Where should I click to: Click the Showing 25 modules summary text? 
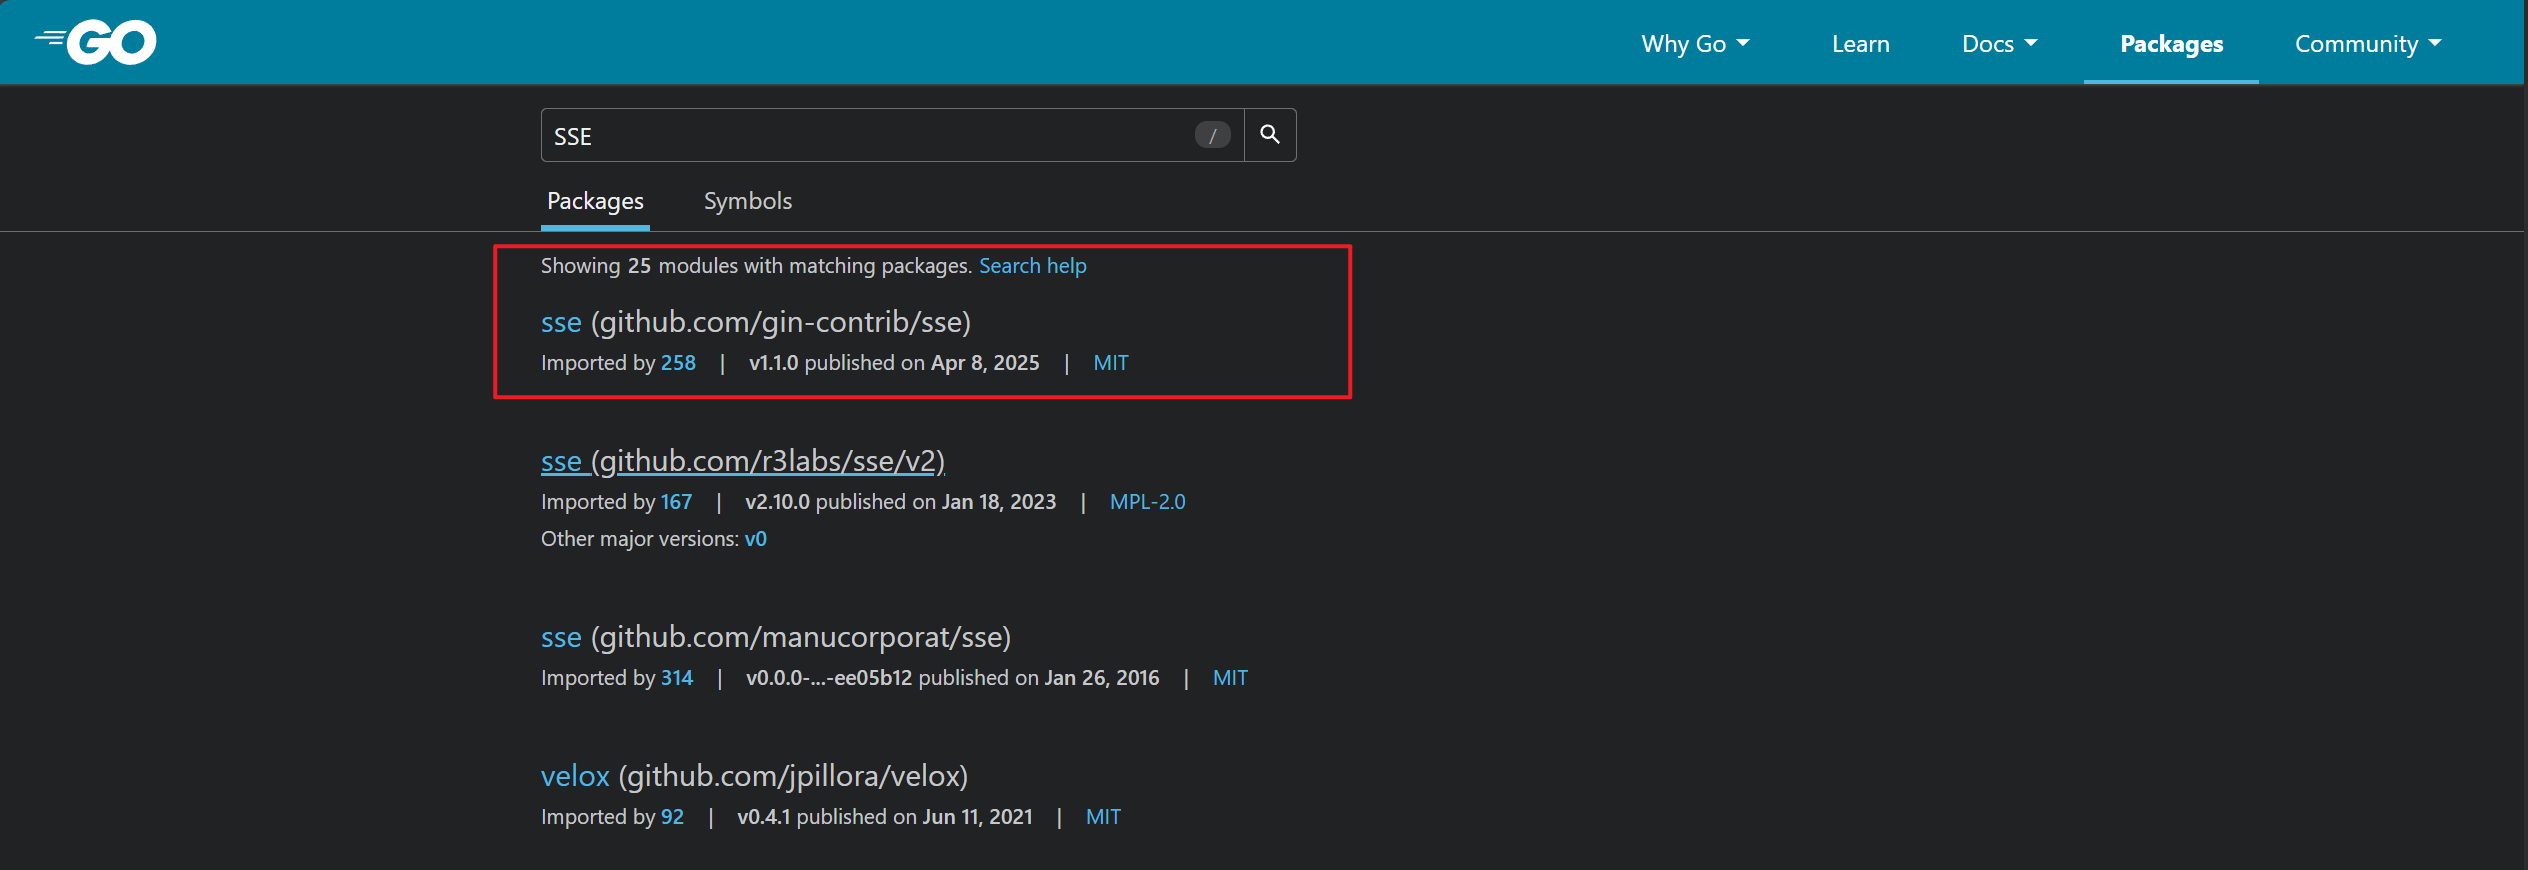tap(757, 266)
